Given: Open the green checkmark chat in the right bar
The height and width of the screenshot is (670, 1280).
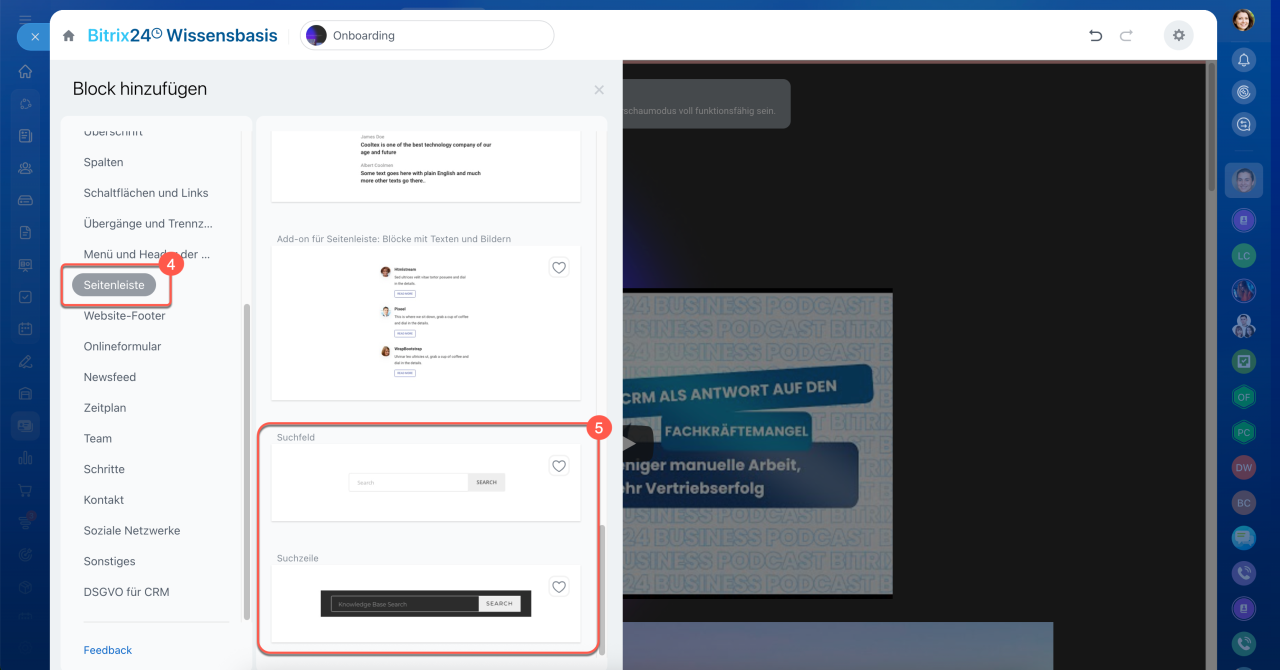Looking at the screenshot, I should [x=1244, y=361].
